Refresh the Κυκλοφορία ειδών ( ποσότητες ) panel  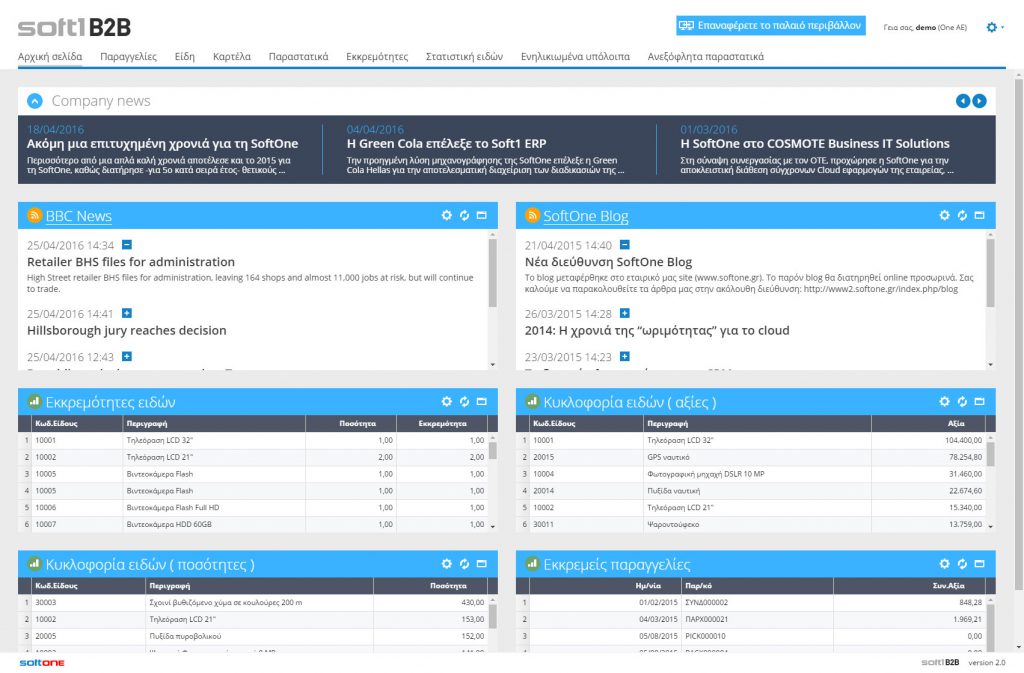click(464, 563)
